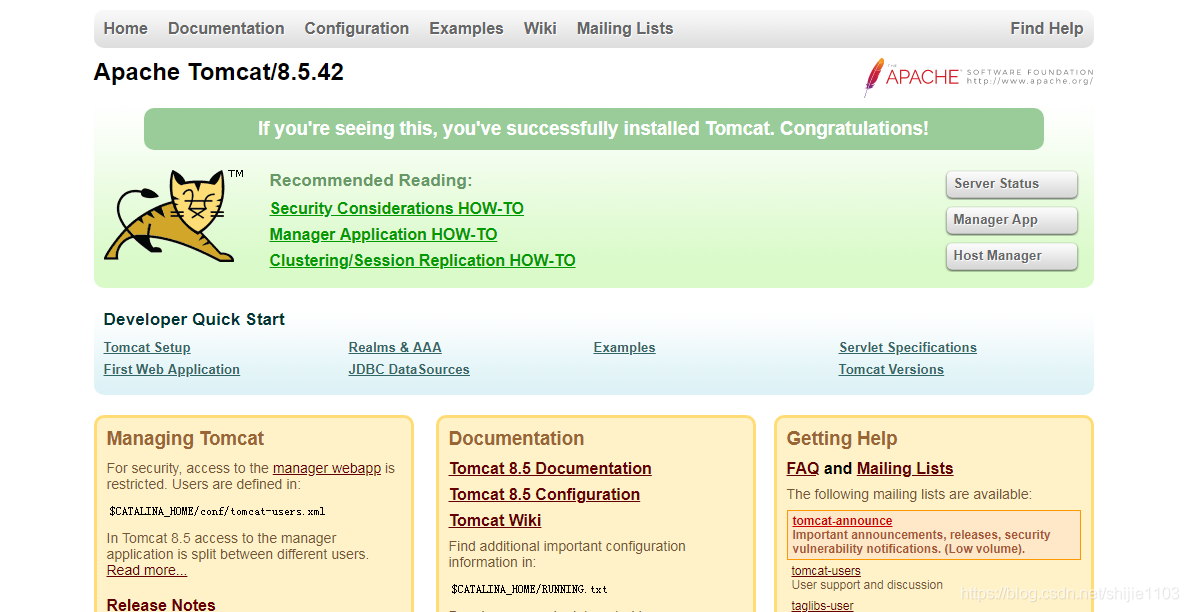Visit the Tomcat Wiki link
The height and width of the screenshot is (612, 1189).
pyautogui.click(x=494, y=520)
